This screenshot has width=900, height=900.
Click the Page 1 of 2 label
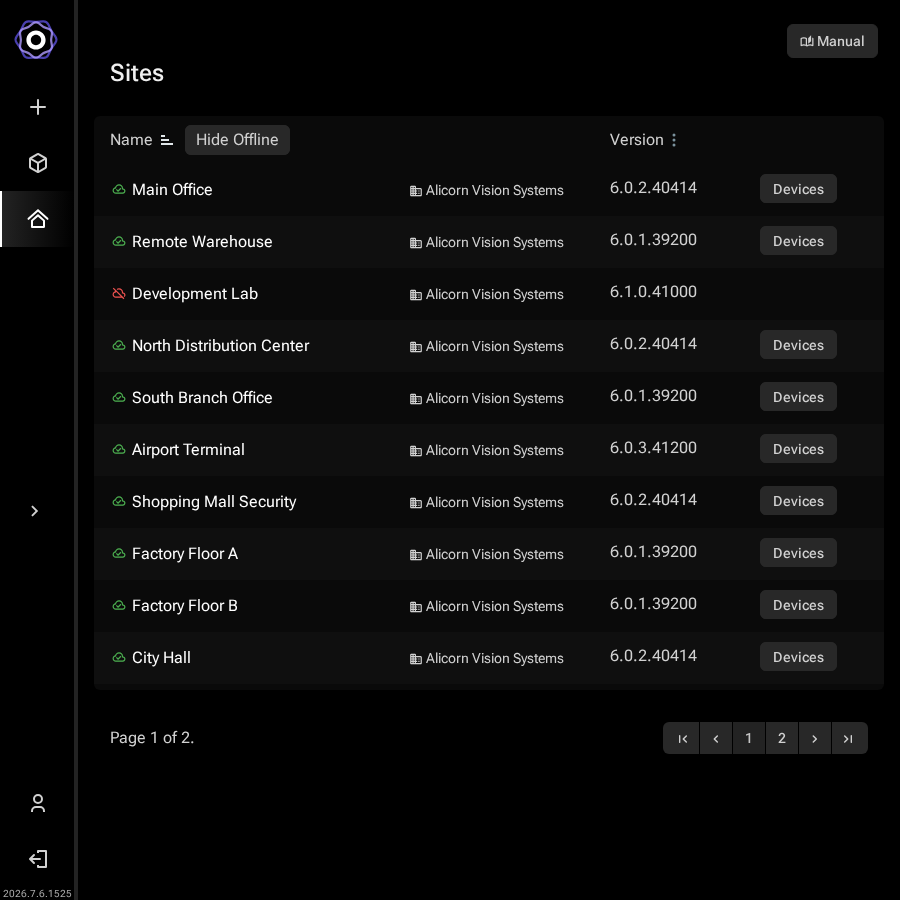(152, 738)
